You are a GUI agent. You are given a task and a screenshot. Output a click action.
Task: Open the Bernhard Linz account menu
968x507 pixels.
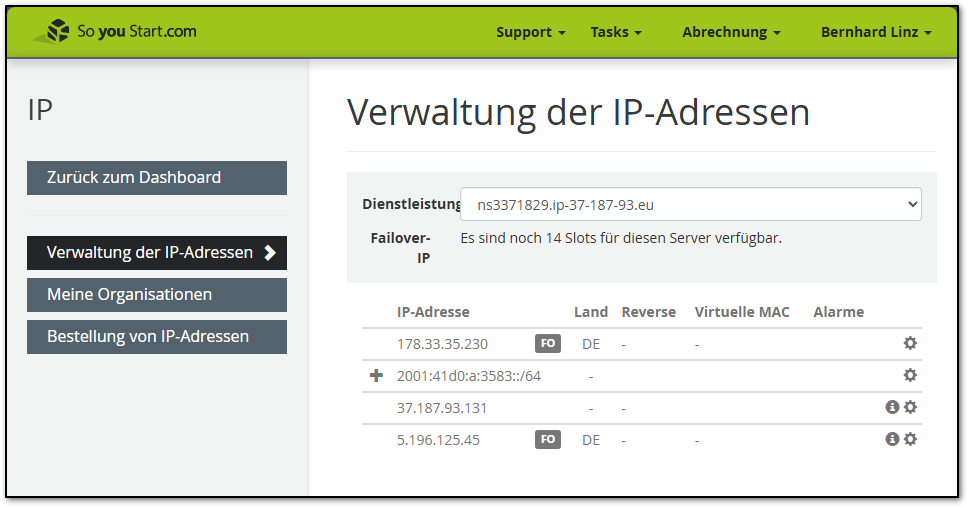[875, 32]
